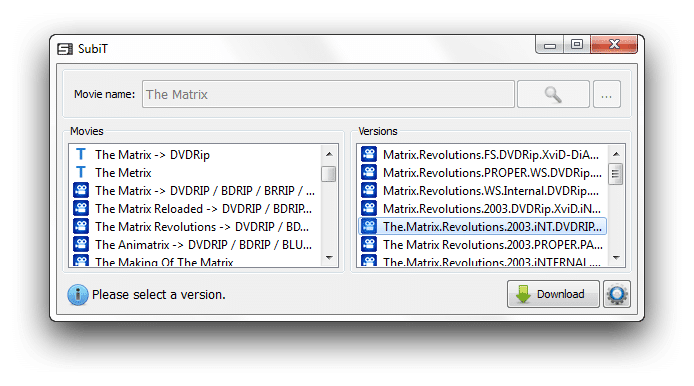This screenshot has height=386, width=694.
Task: Click the Movies list scrollbar thumb
Action: 329,174
